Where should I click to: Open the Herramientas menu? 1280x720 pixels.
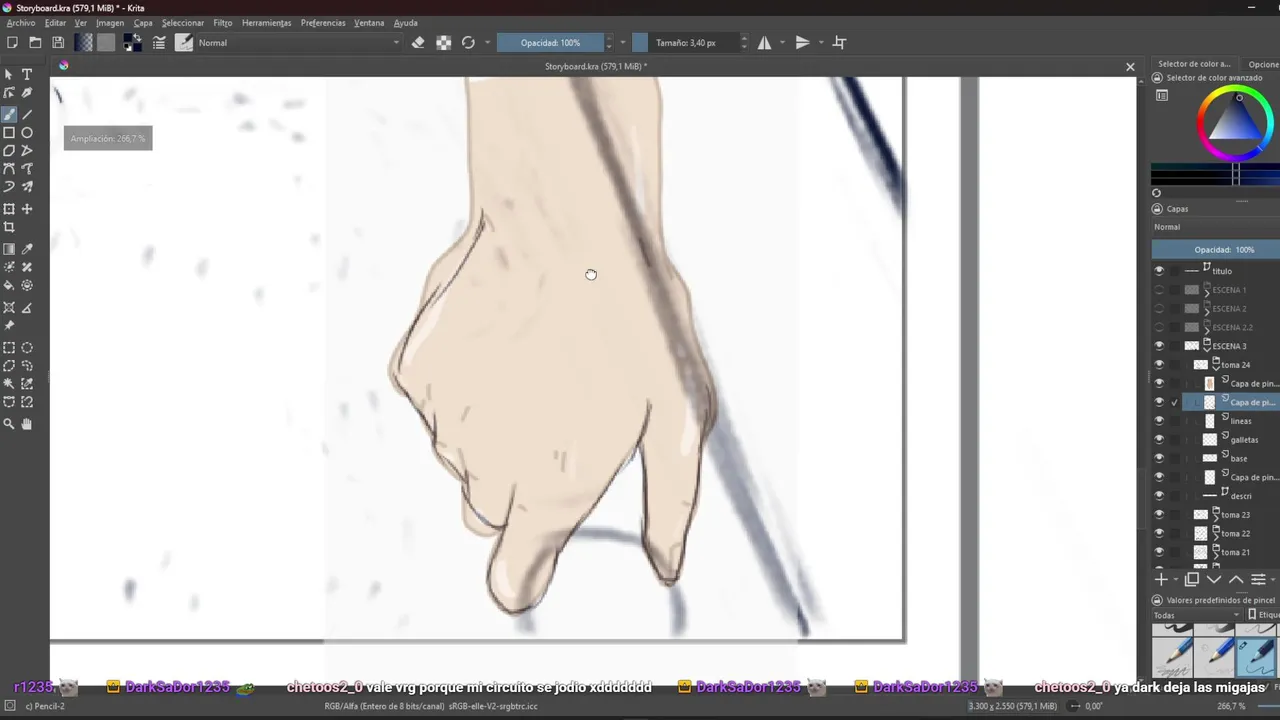pyautogui.click(x=266, y=23)
